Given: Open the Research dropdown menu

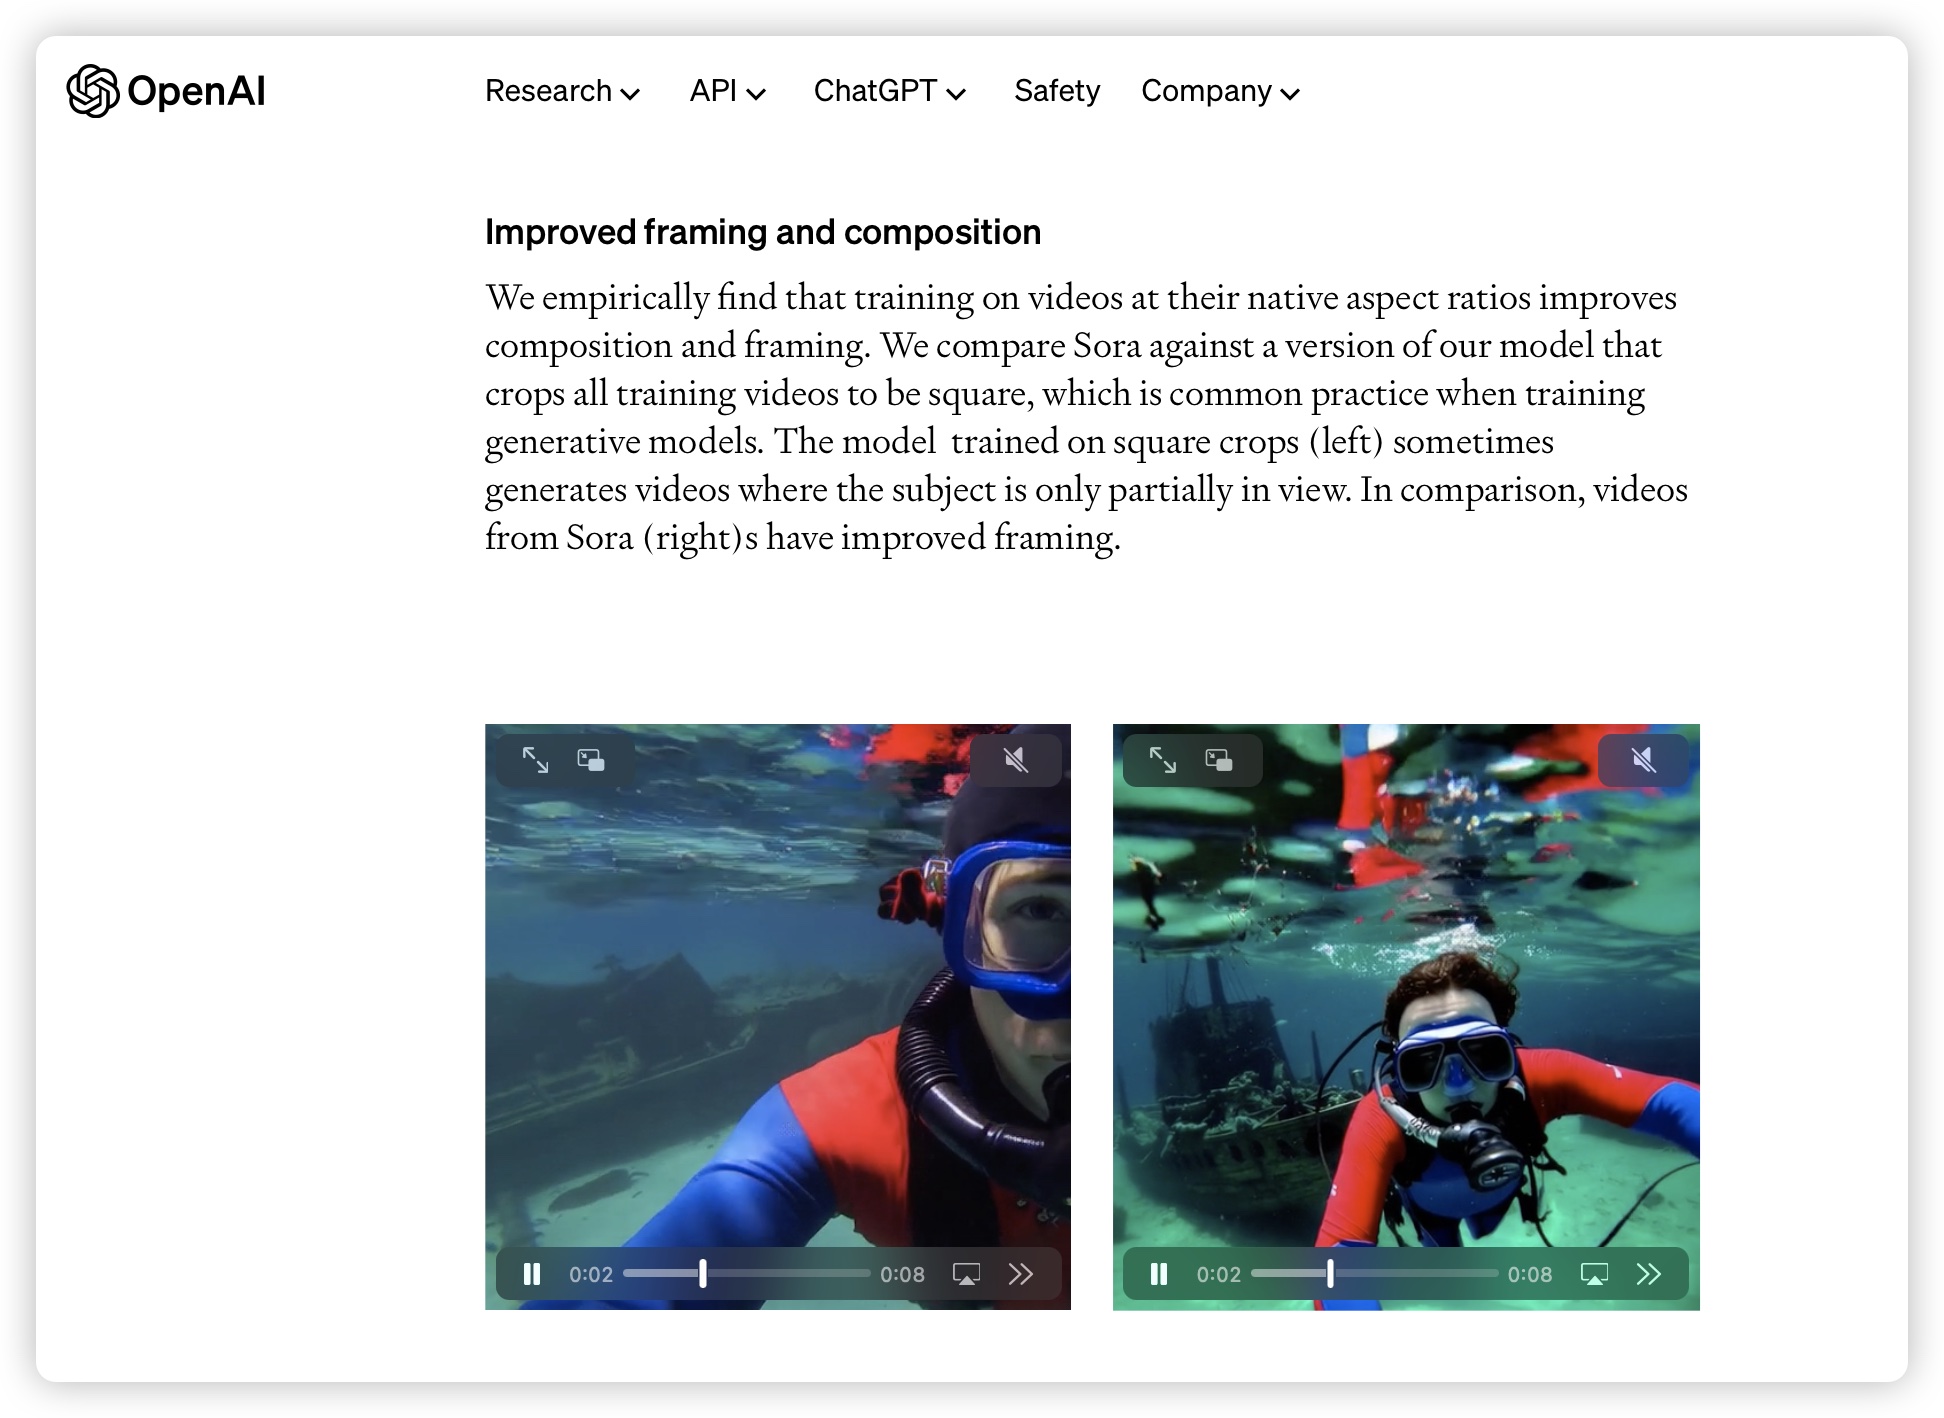Looking at the screenshot, I should (562, 91).
